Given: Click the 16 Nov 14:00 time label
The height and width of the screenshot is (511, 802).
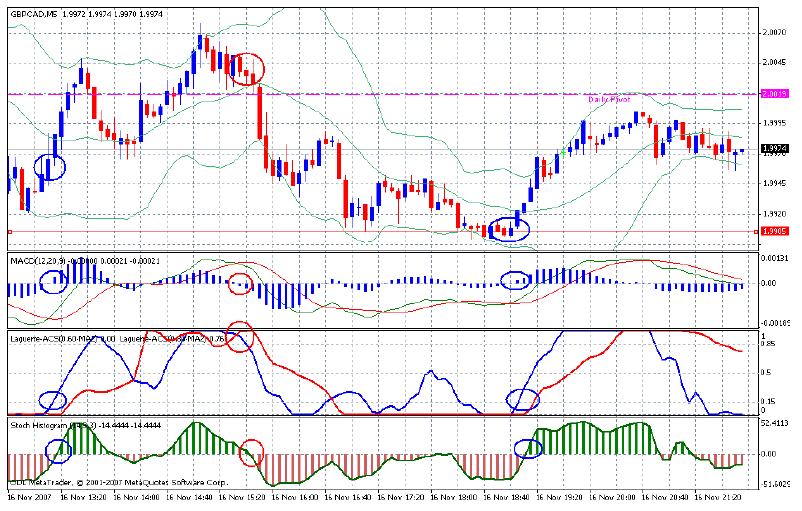Looking at the screenshot, I should [136, 497].
